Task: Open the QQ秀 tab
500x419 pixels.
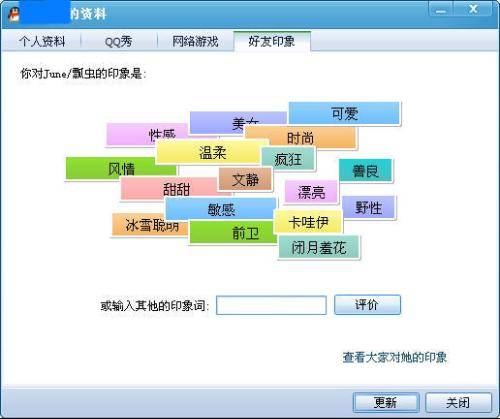Action: point(118,42)
